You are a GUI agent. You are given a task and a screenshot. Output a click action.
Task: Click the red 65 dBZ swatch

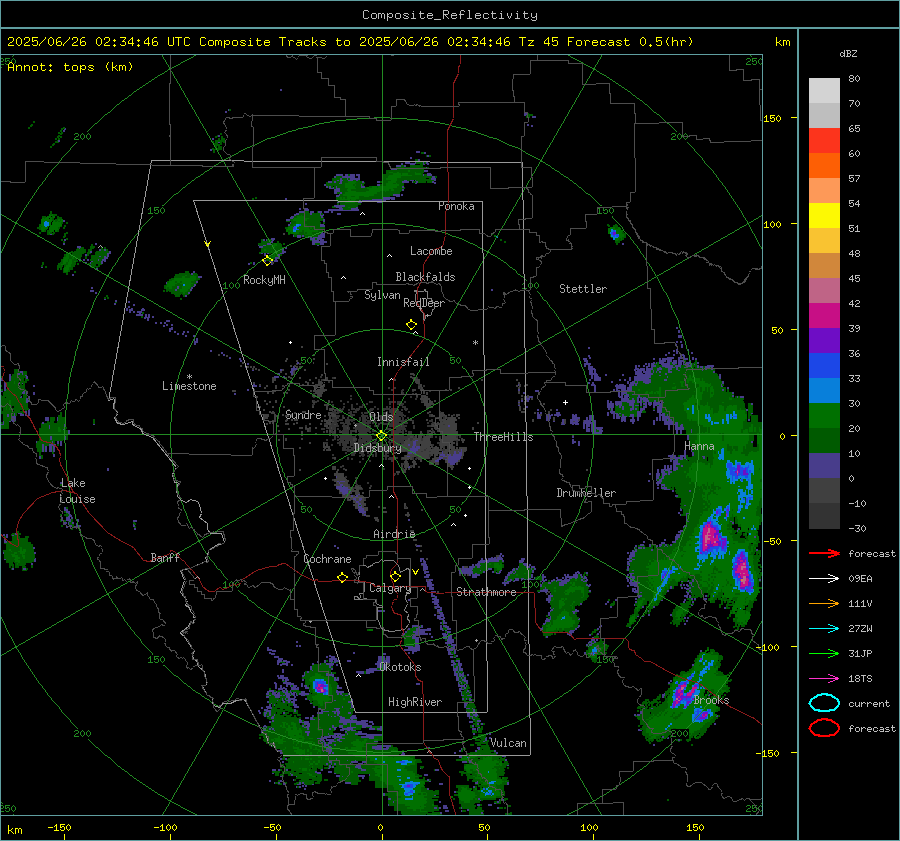824,141
